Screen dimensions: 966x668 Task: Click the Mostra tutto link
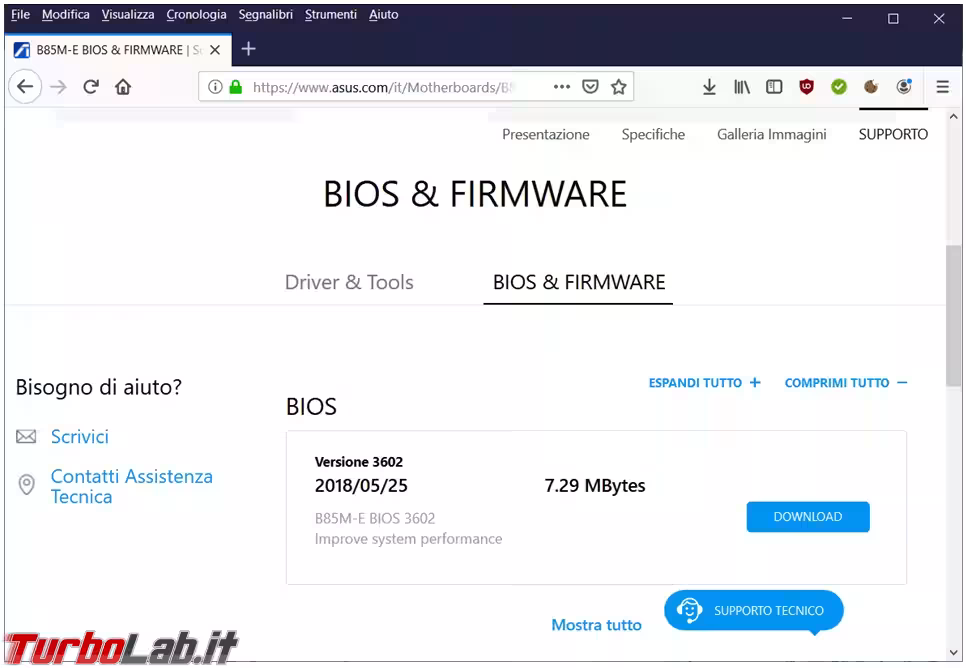596,625
